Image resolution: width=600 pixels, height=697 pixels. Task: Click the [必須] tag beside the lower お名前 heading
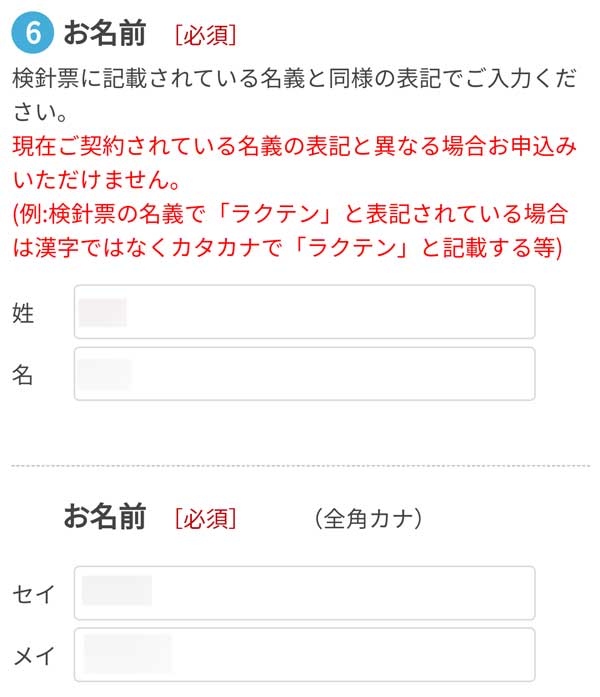(205, 518)
